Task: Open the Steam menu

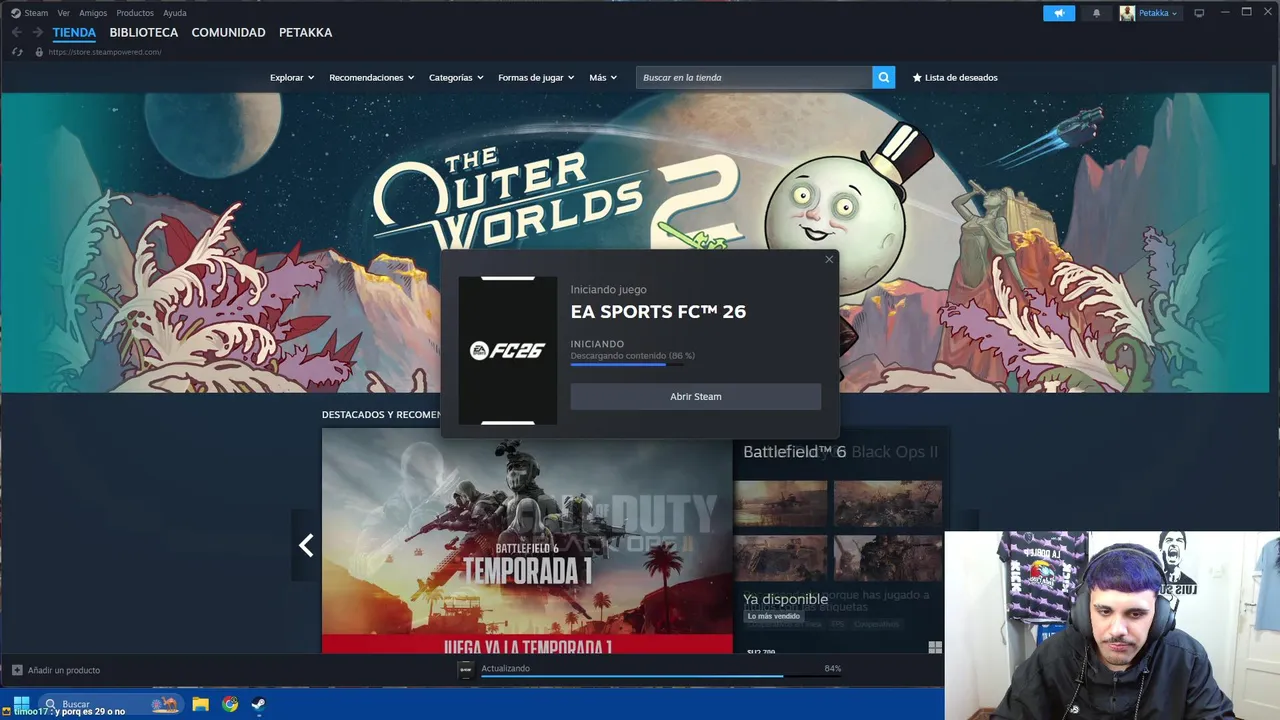Action: 36,13
